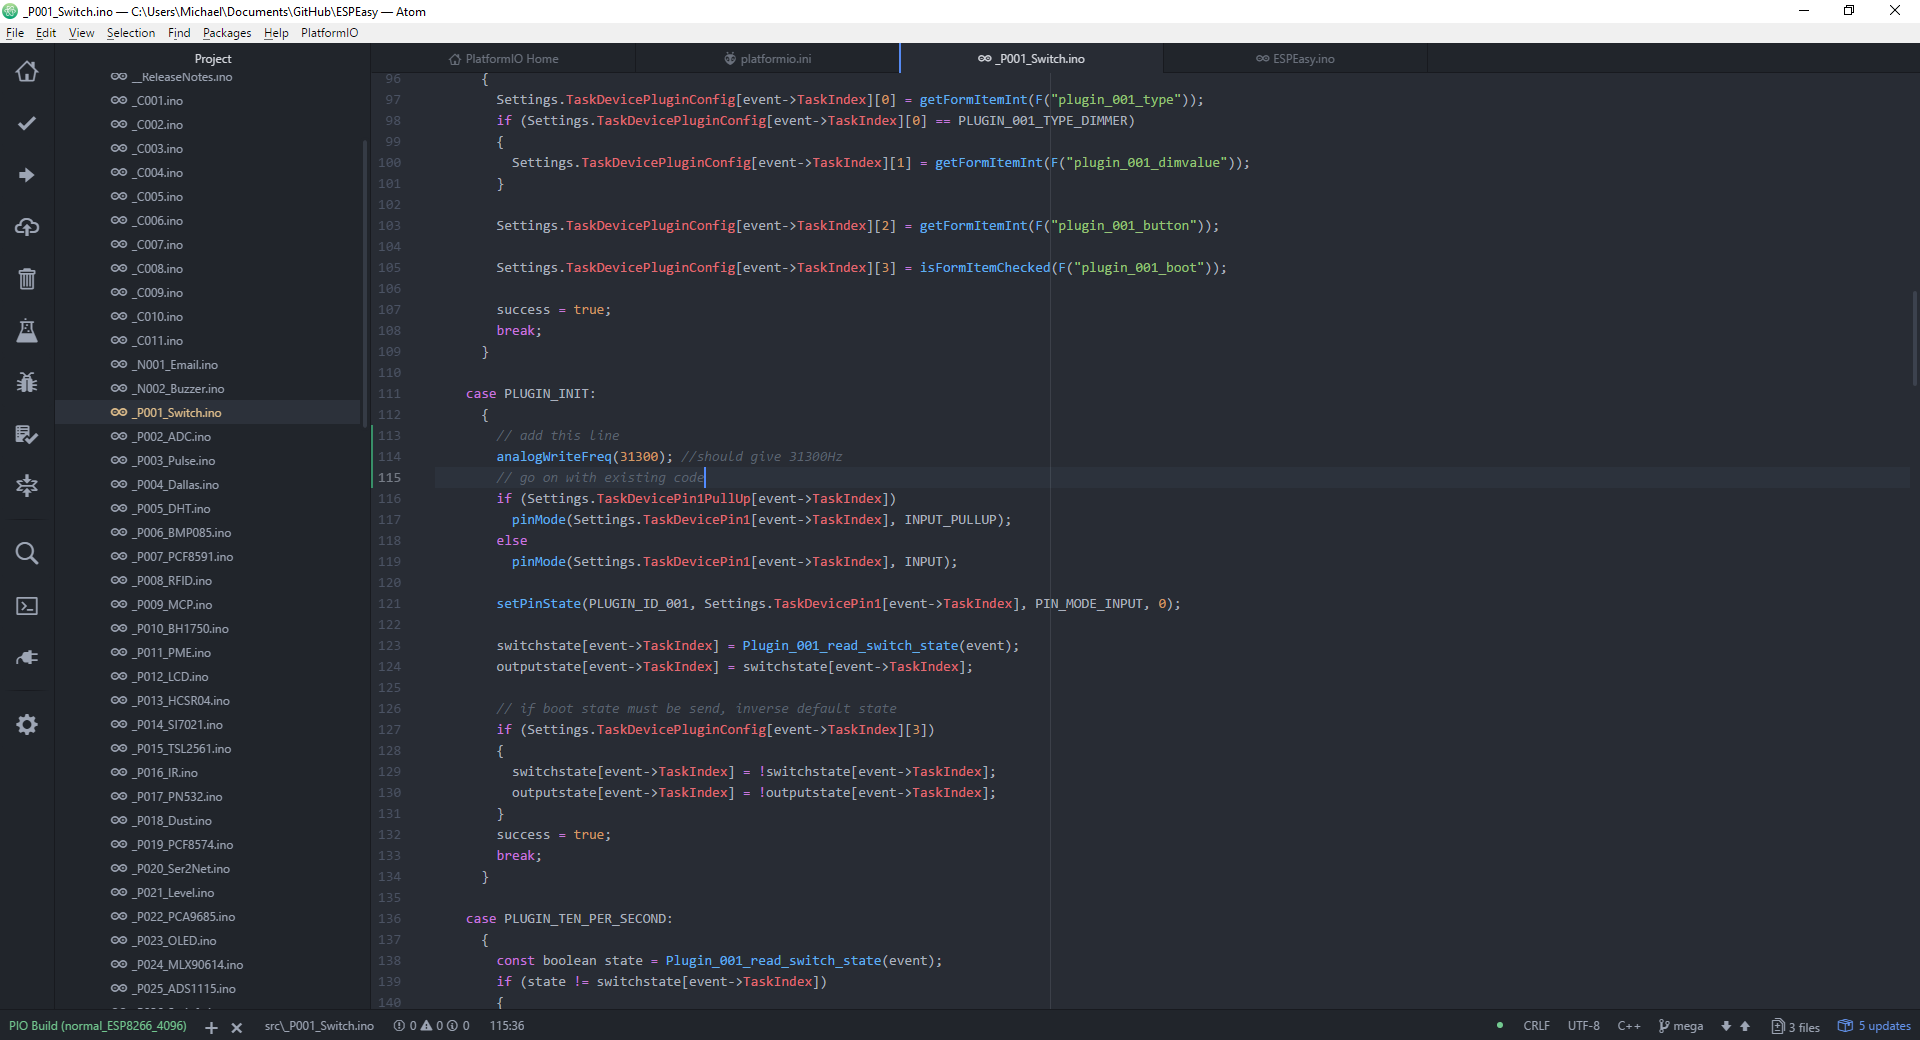
Task: Select the _P001_Switch.ino editor tab
Action: (1031, 59)
